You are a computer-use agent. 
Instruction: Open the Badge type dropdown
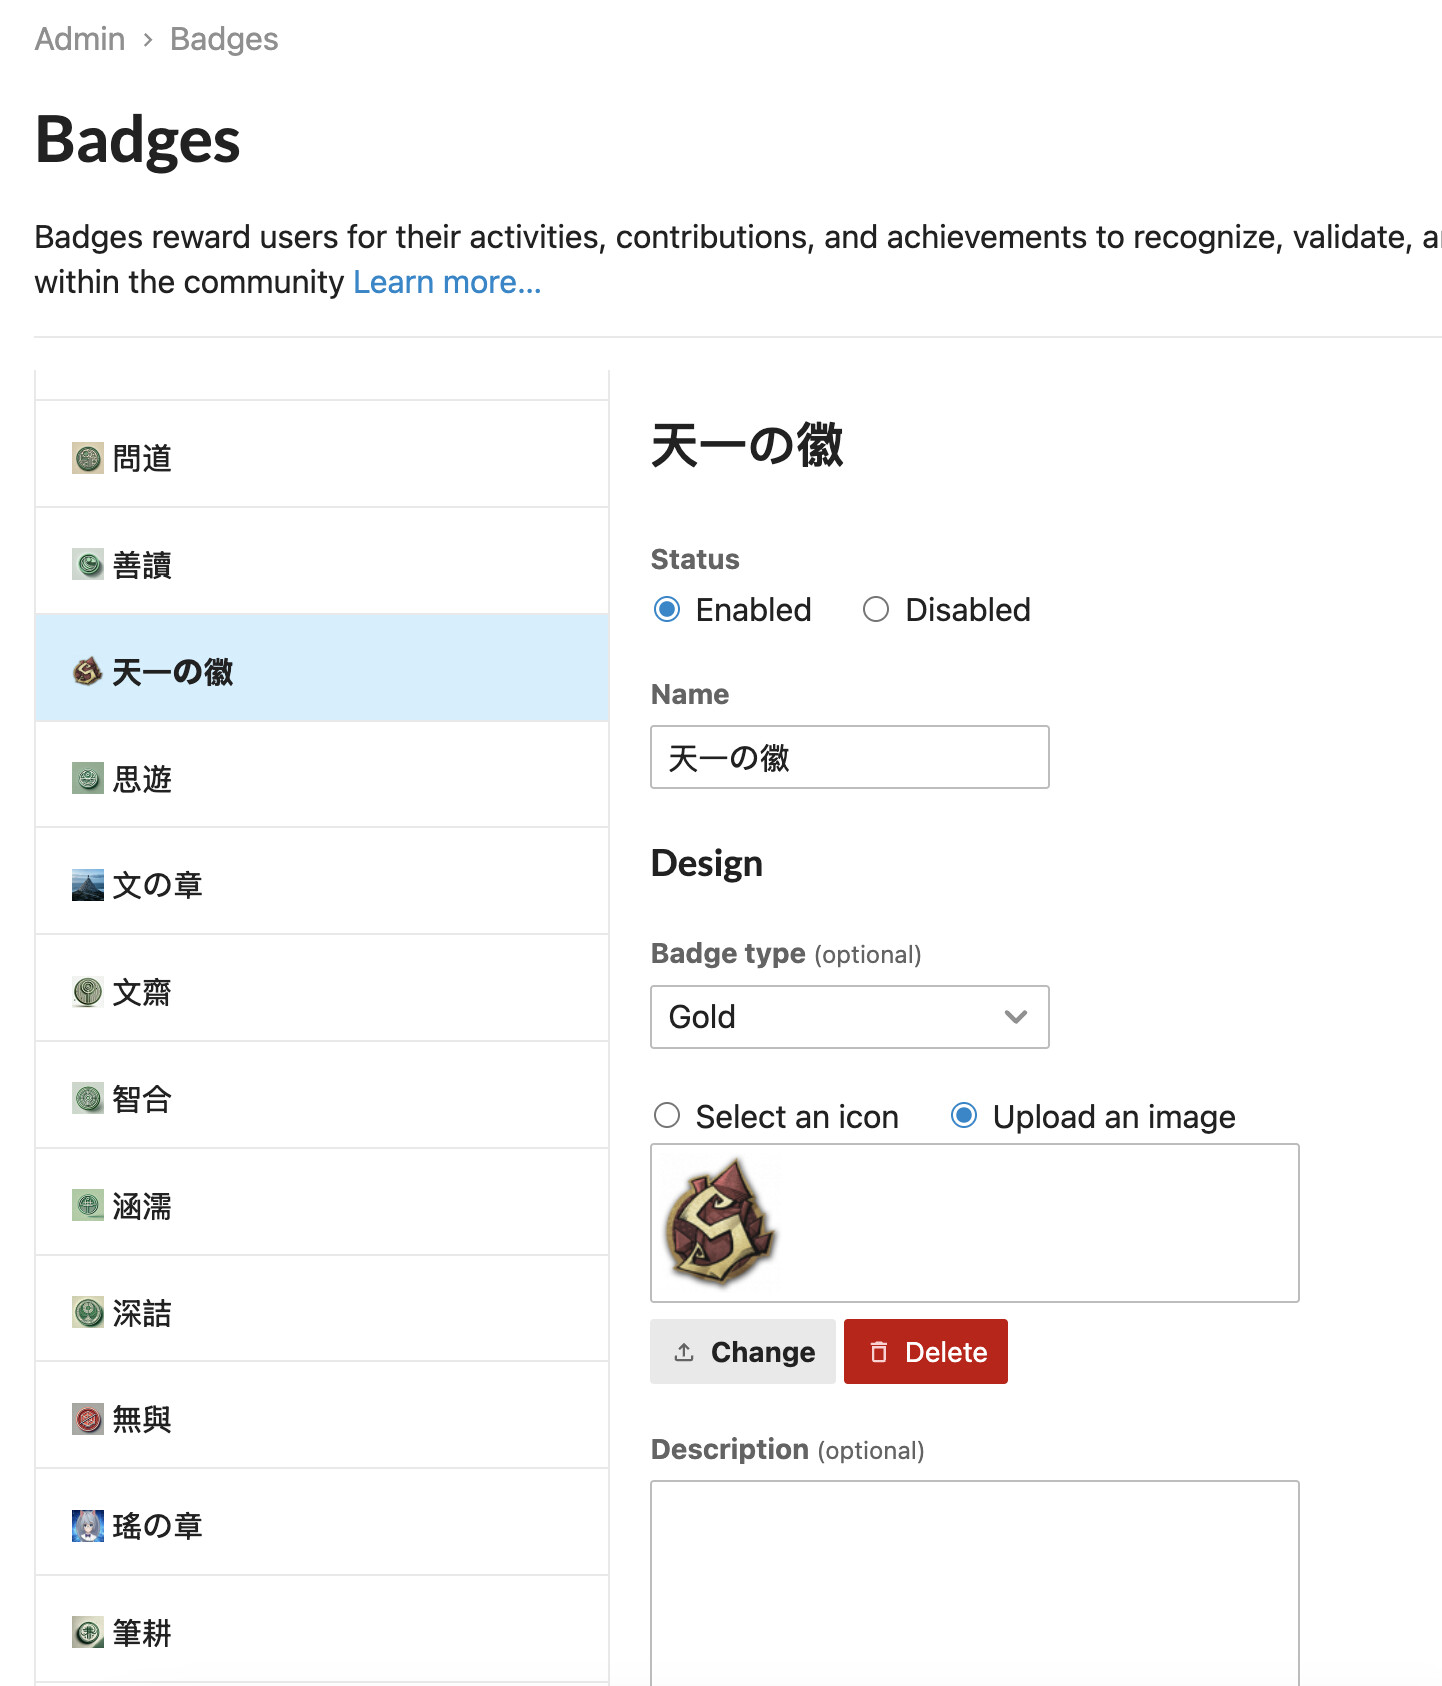coord(849,1017)
